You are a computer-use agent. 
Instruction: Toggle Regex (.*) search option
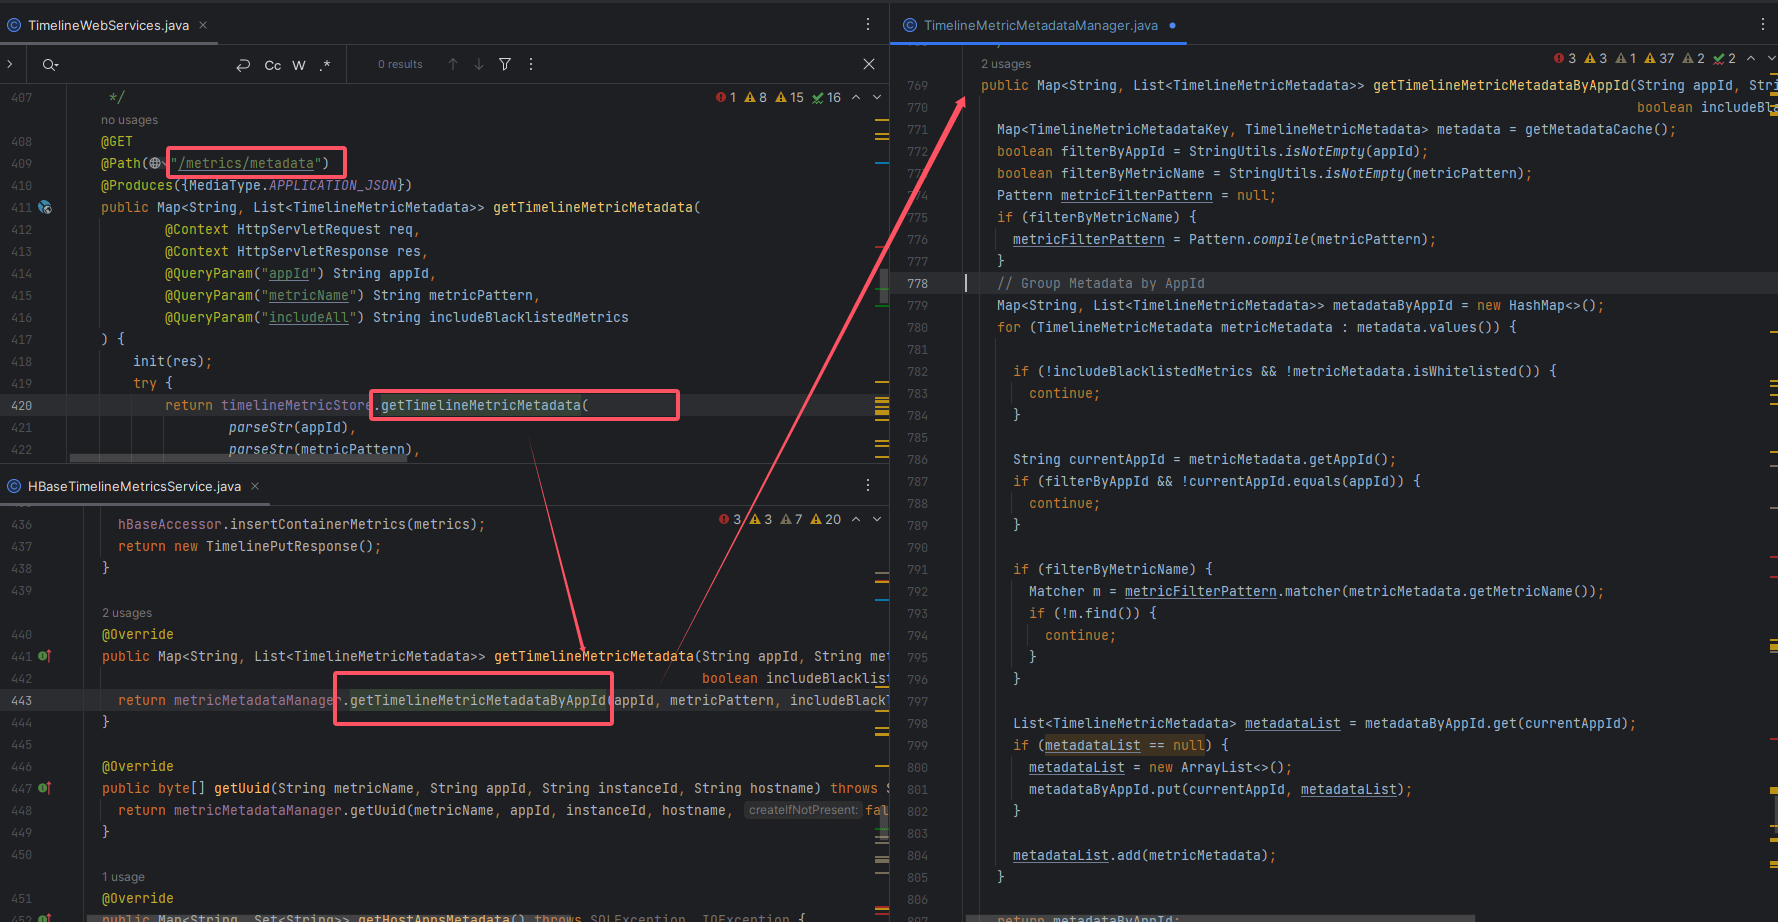[x=325, y=65]
